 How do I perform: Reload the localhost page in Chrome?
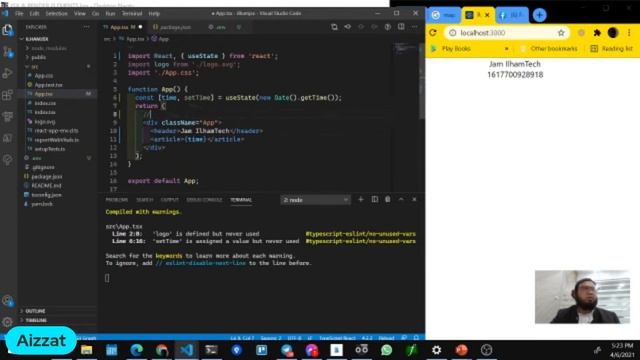pyautogui.click(x=433, y=33)
